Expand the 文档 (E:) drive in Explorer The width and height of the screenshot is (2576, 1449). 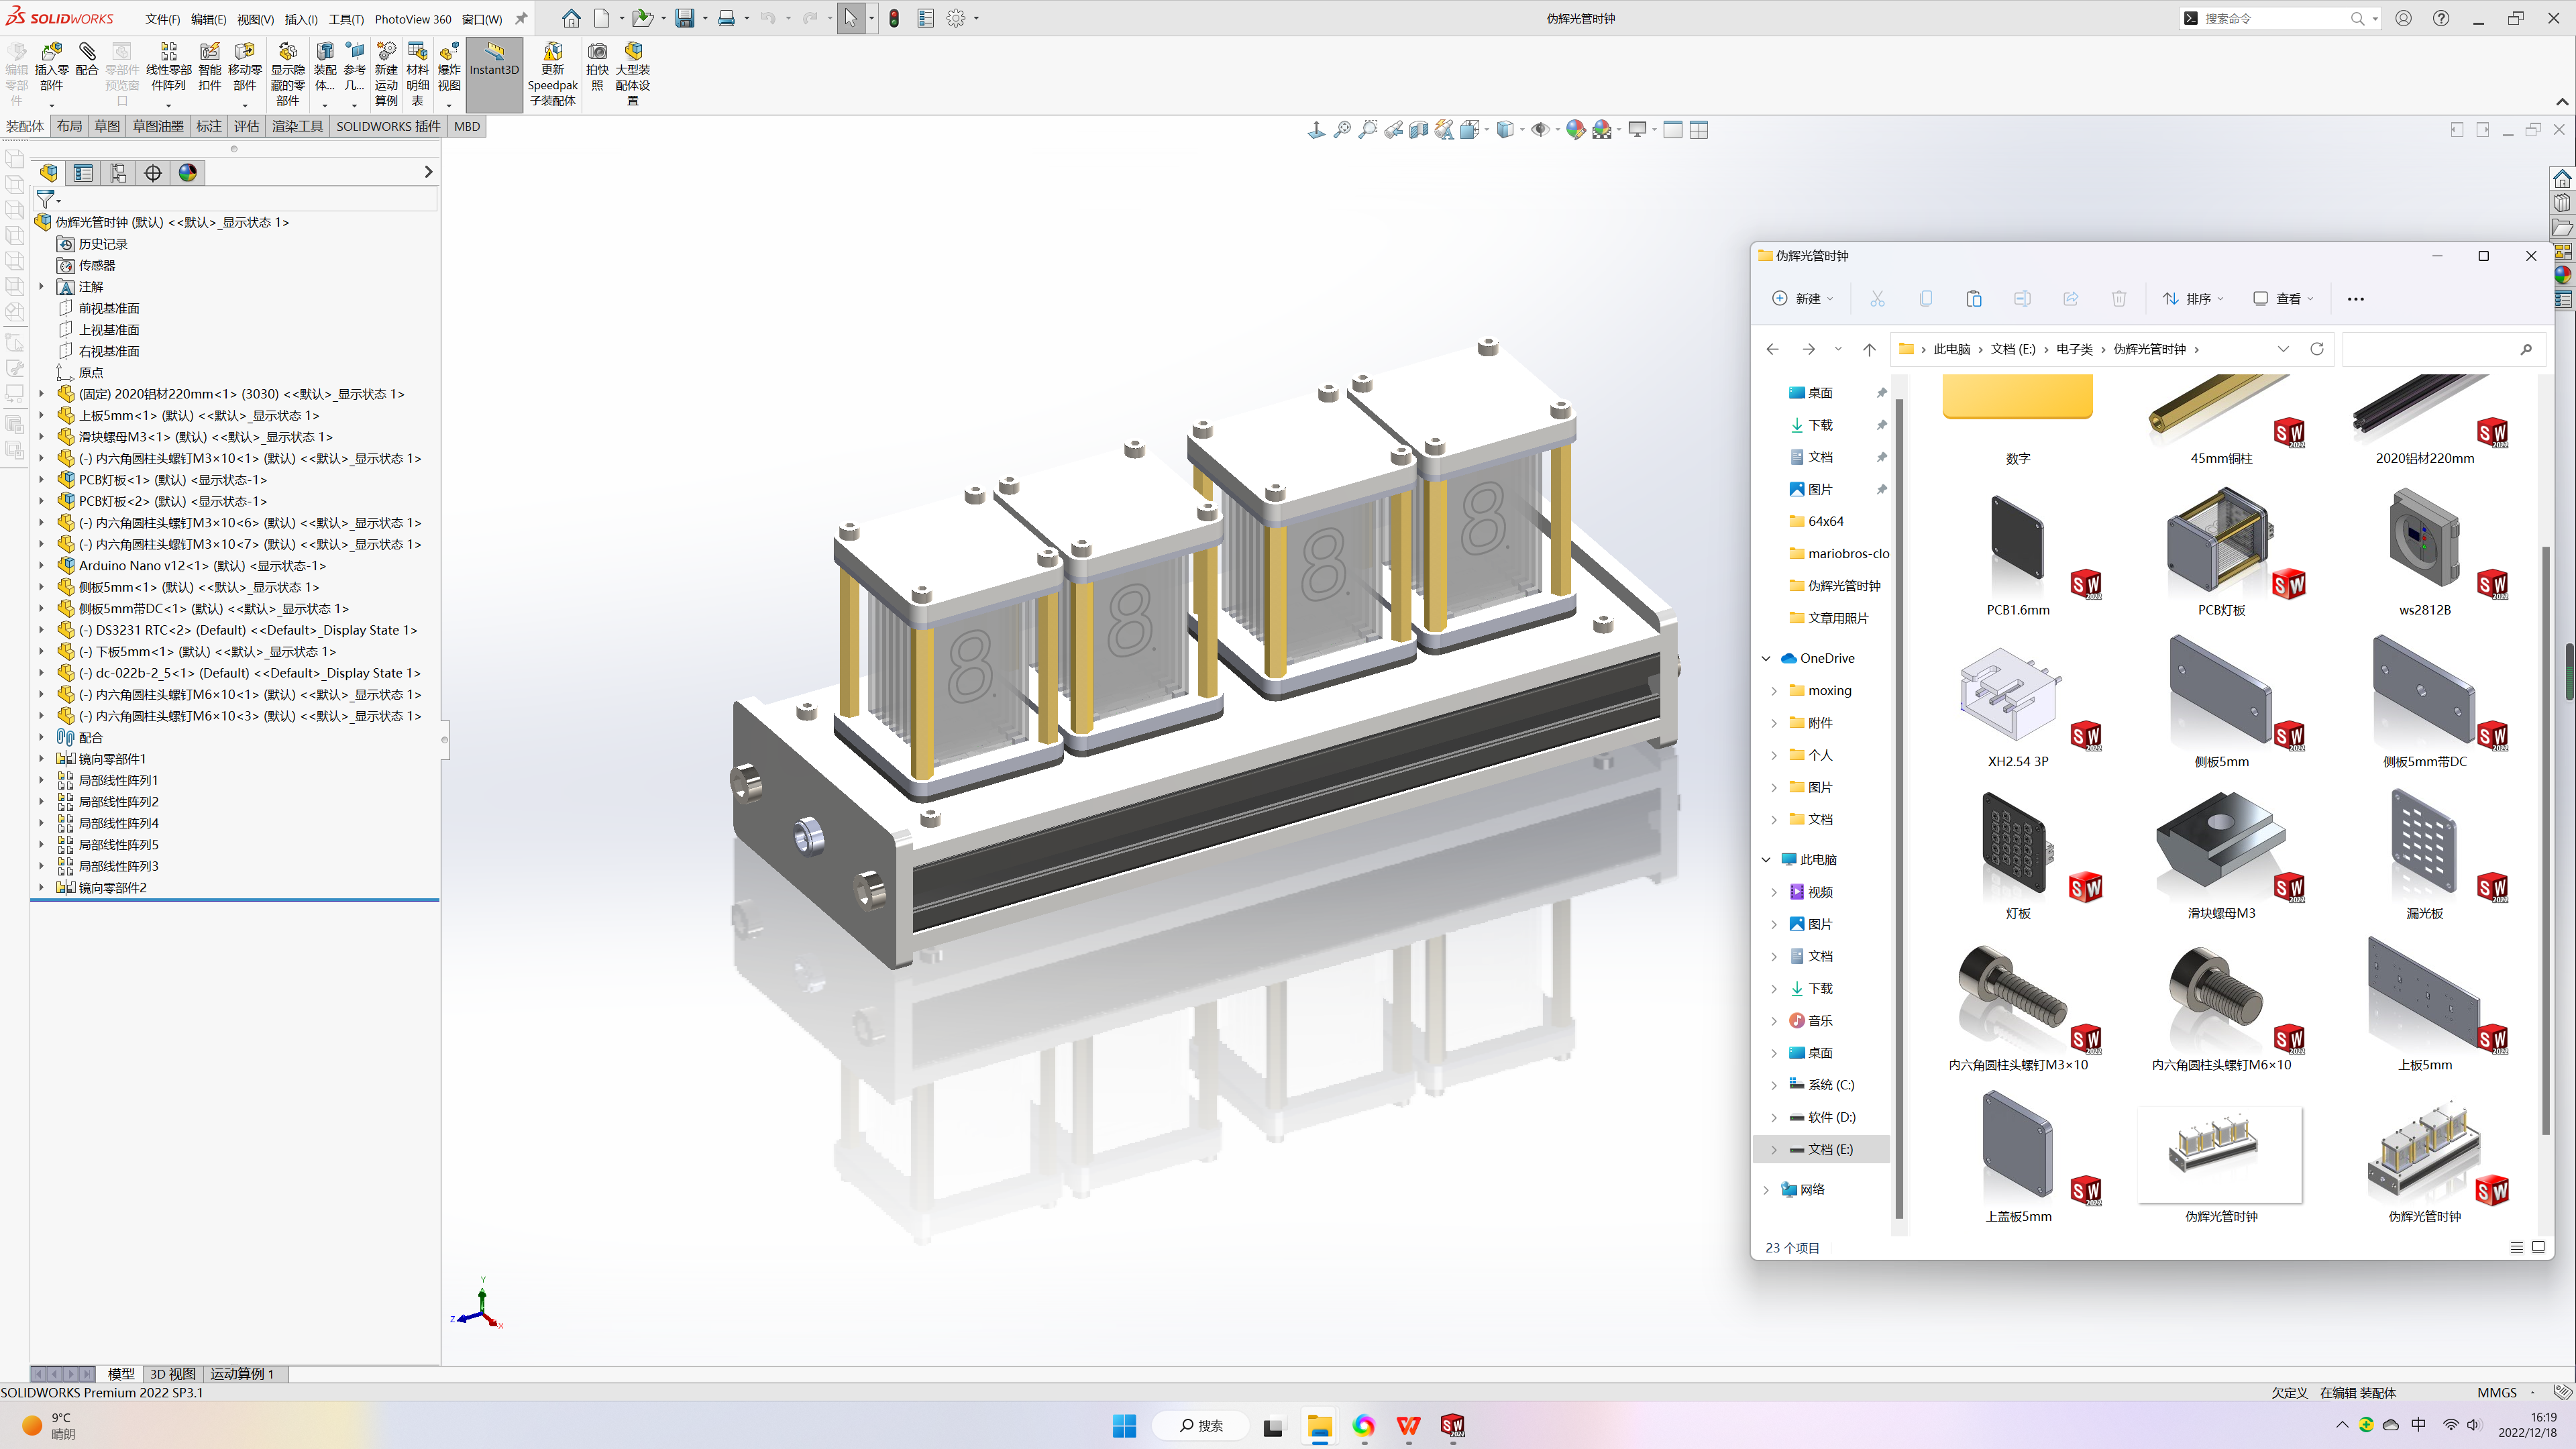(x=1774, y=1149)
